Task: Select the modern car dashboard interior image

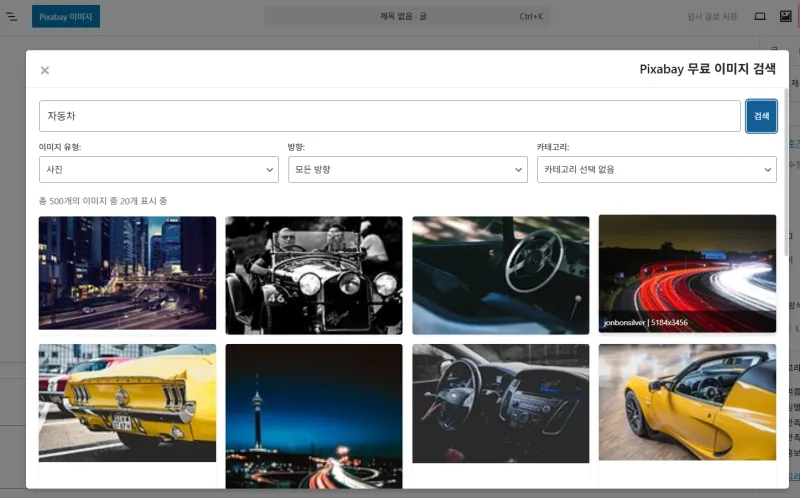Action: (501, 403)
